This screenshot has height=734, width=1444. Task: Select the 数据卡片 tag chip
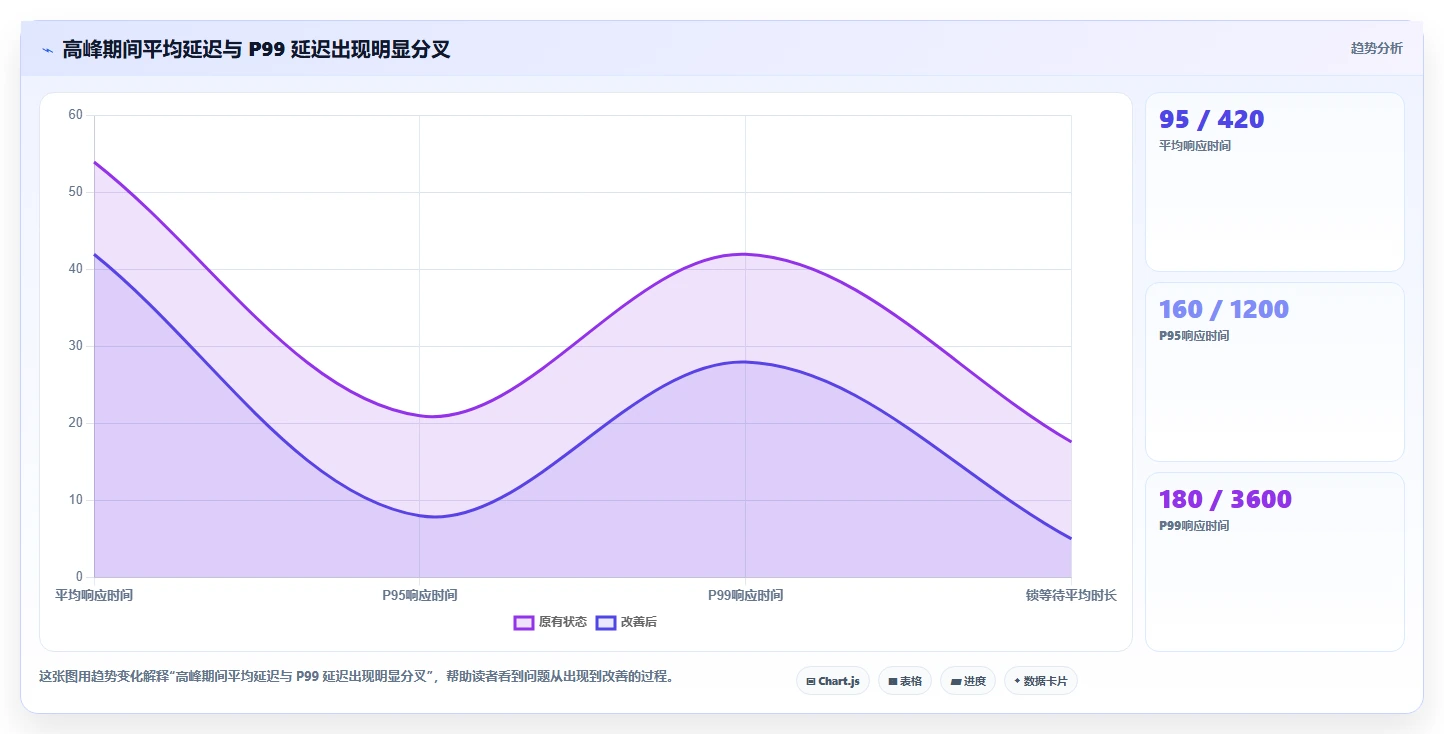(x=1041, y=681)
